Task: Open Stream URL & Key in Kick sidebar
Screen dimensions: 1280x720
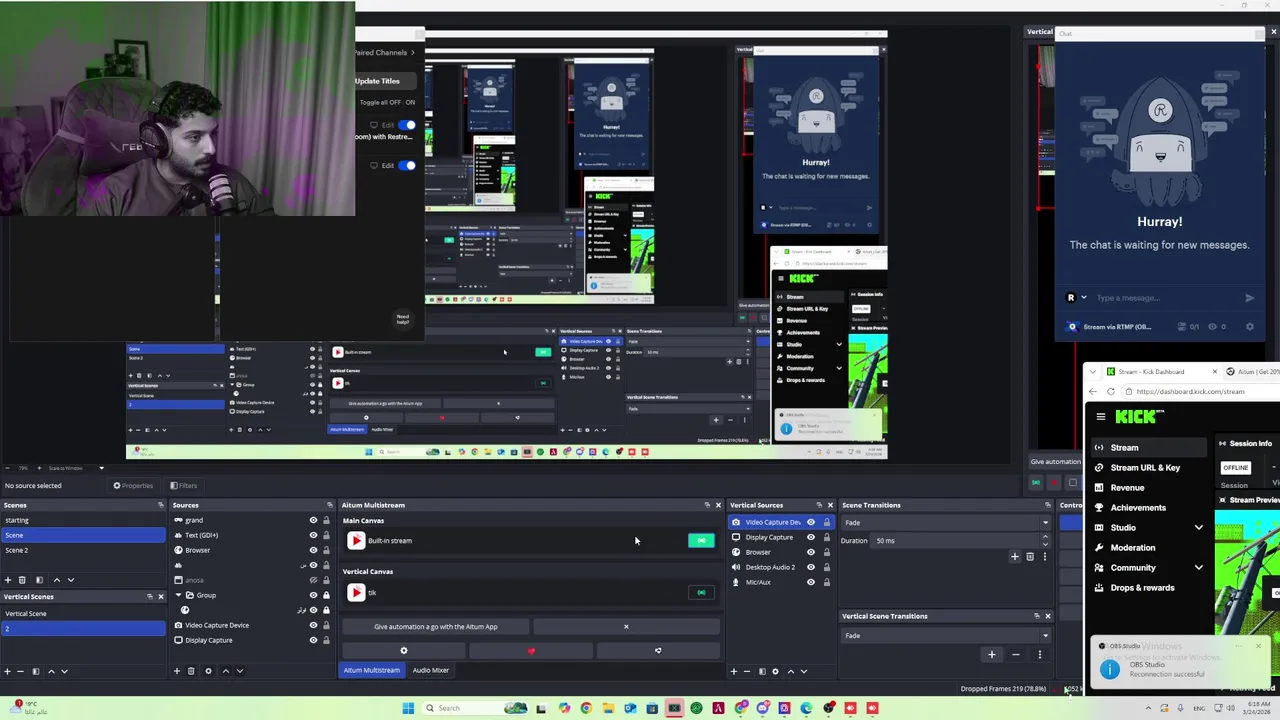Action: point(1145,468)
